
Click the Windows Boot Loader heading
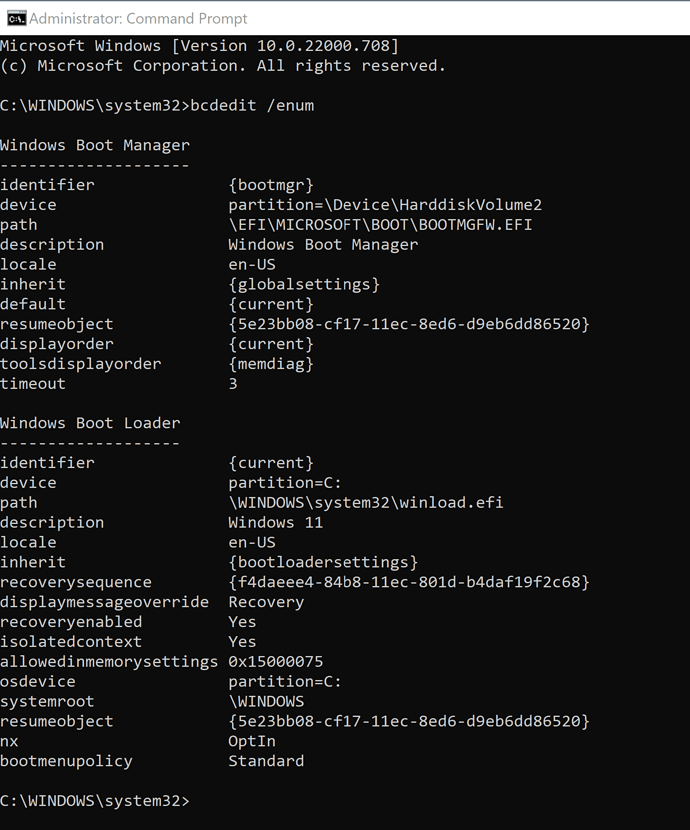90,423
